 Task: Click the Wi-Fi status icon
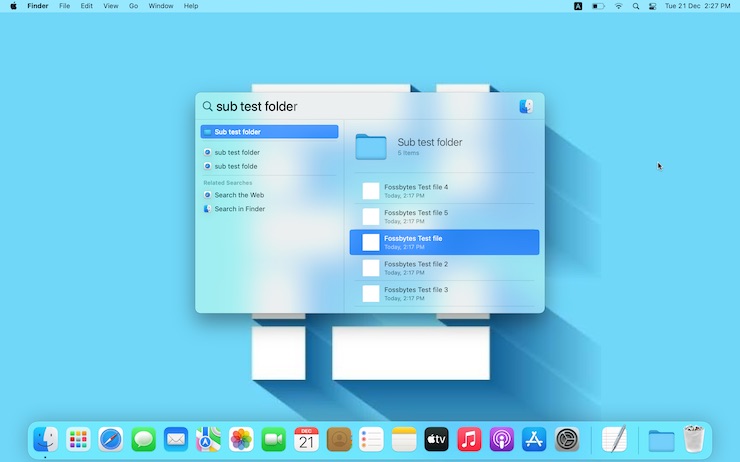coord(618,6)
